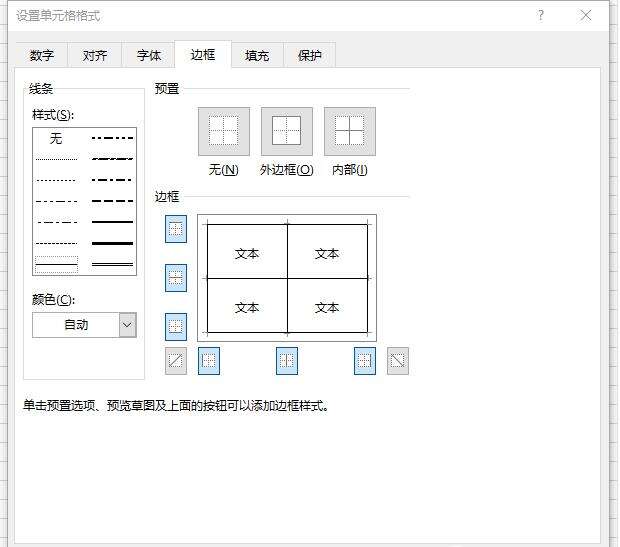This screenshot has height=547, width=620.
Task: Toggle the right border button
Action: click(365, 361)
